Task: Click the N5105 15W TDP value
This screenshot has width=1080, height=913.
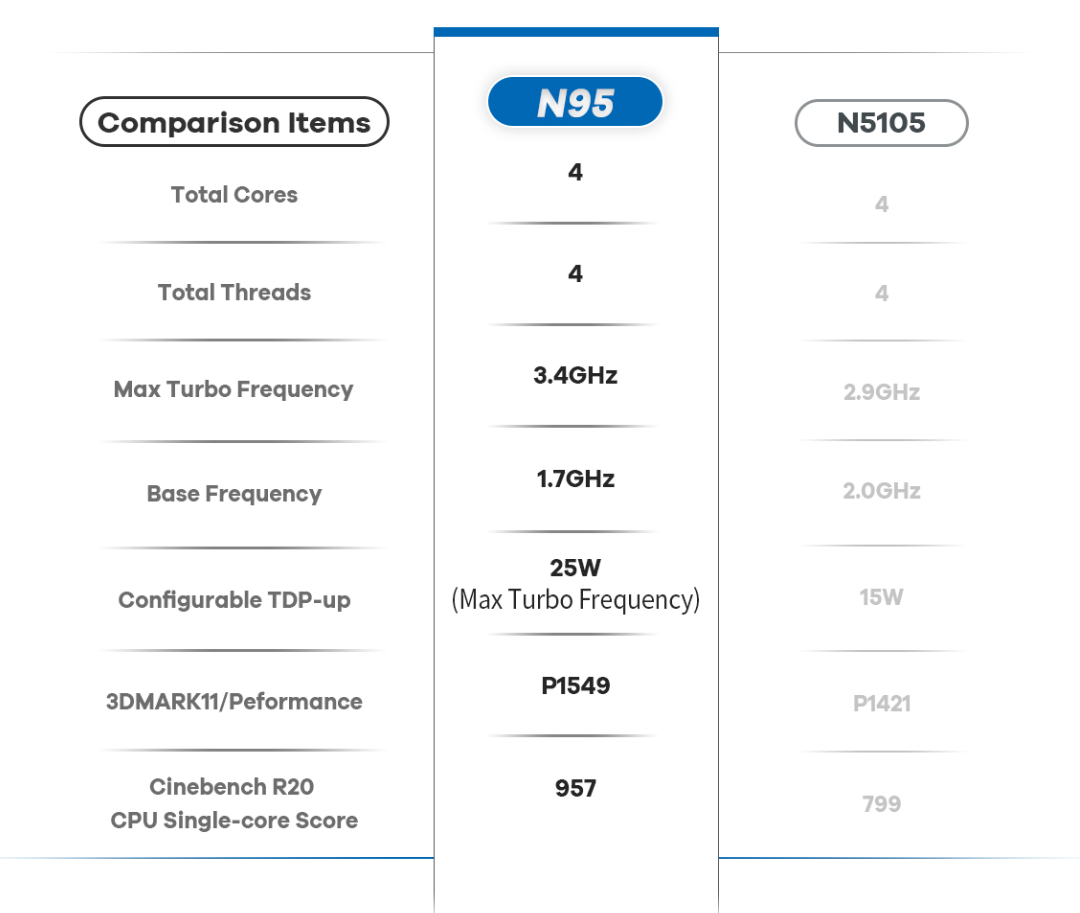Action: (x=882, y=597)
